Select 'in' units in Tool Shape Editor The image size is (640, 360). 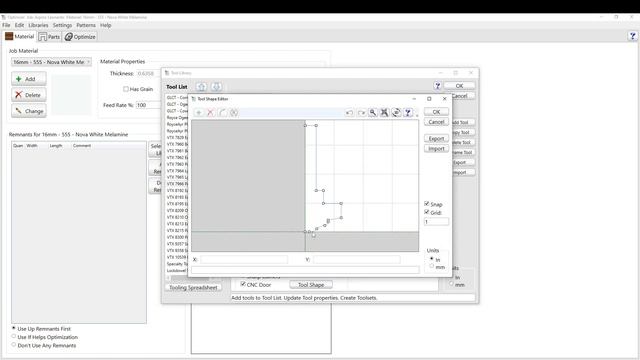click(432, 259)
